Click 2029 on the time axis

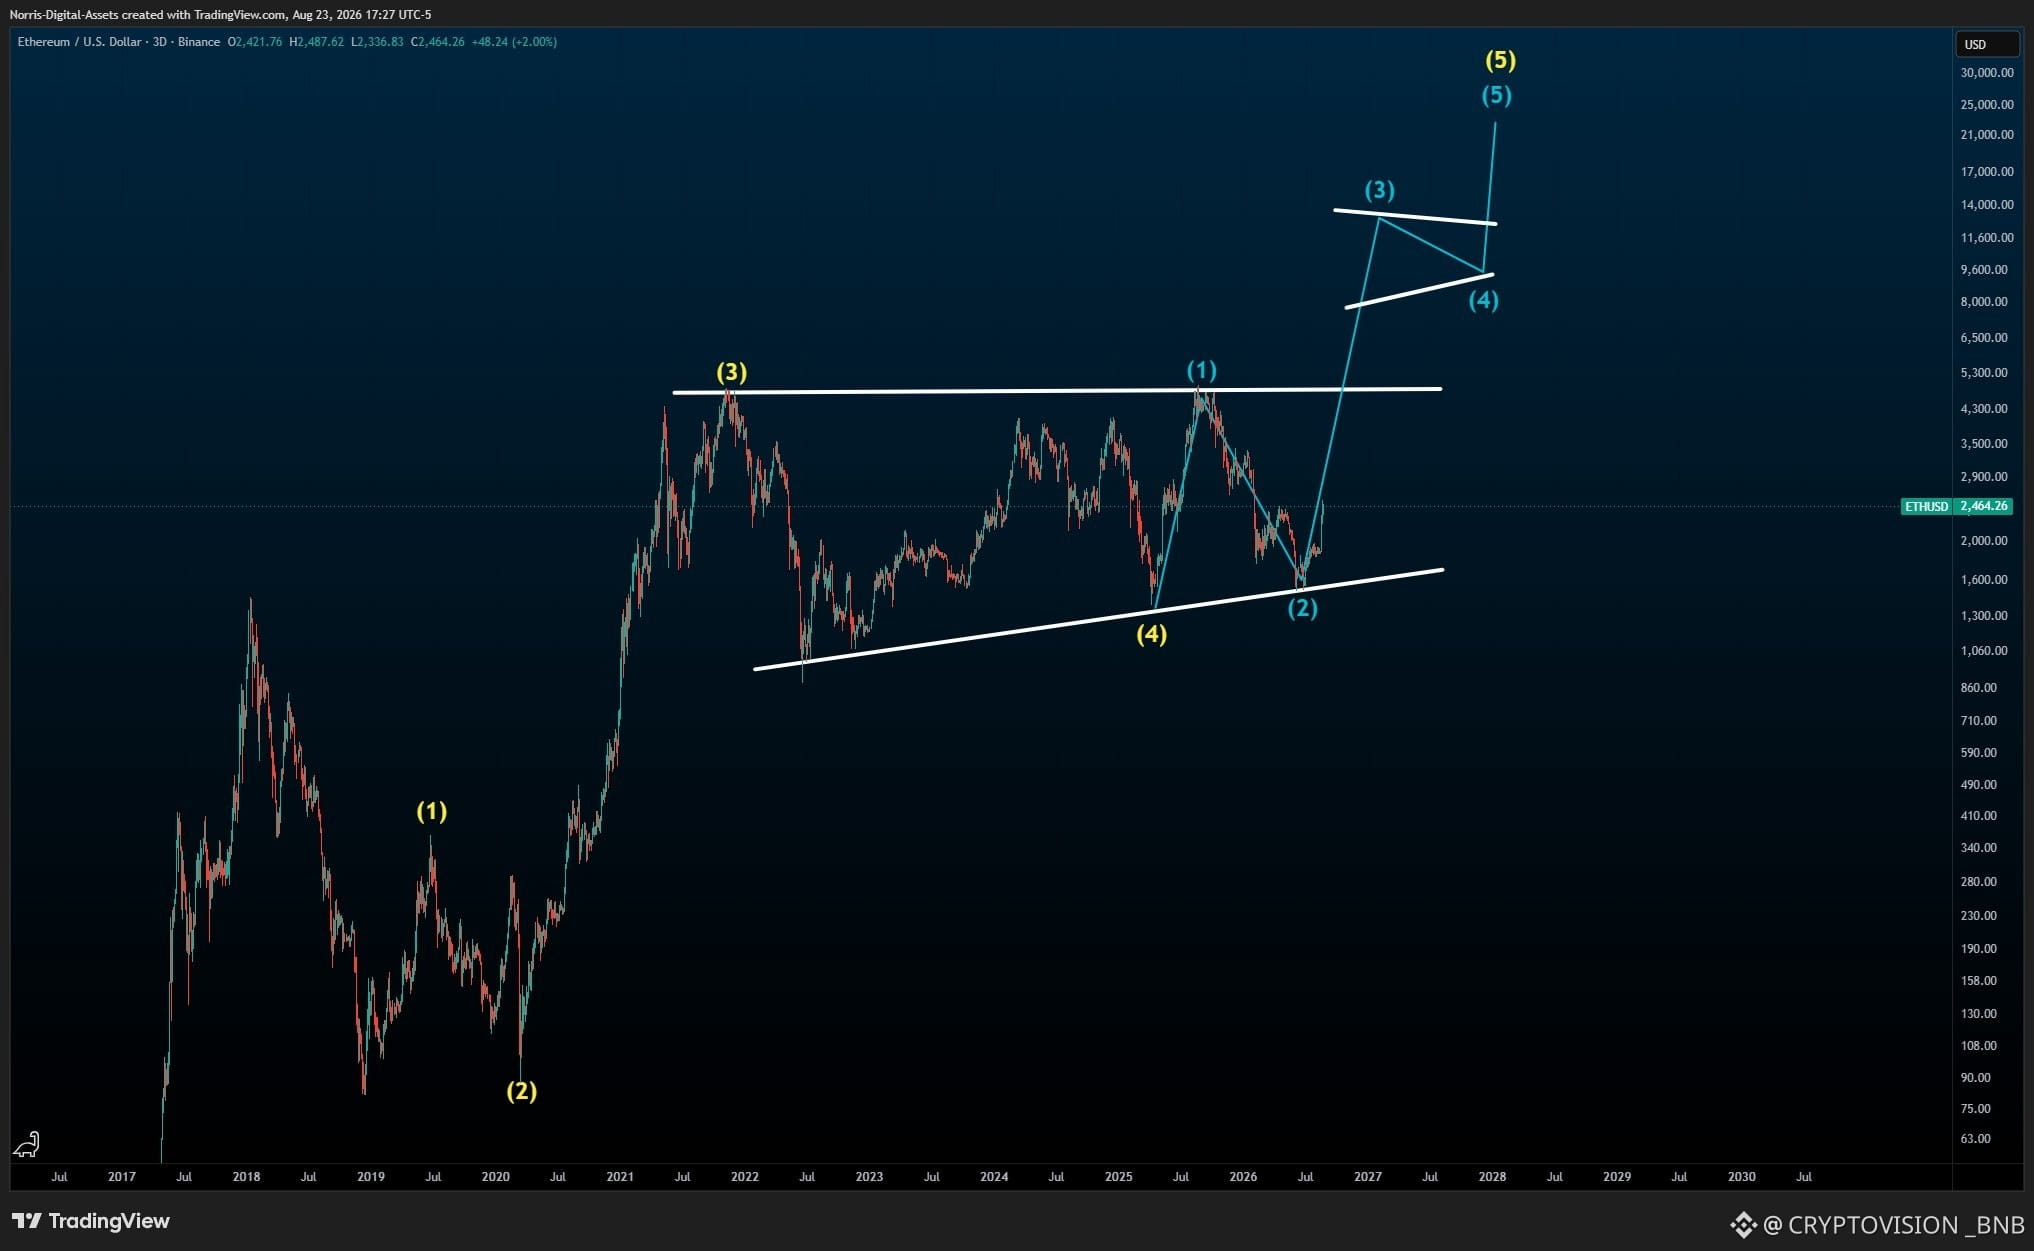click(1617, 1177)
